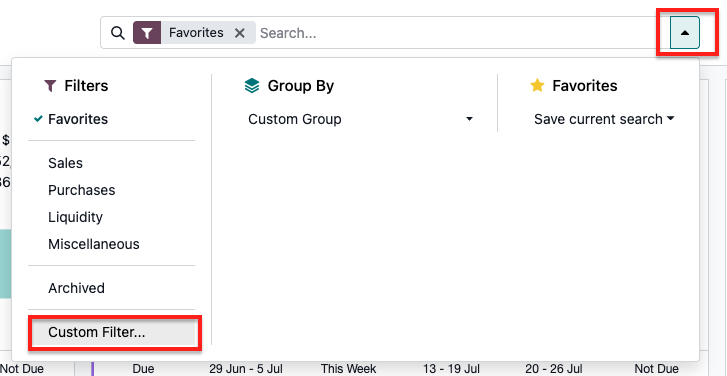Remove the Favorites facet with X

click(239, 33)
